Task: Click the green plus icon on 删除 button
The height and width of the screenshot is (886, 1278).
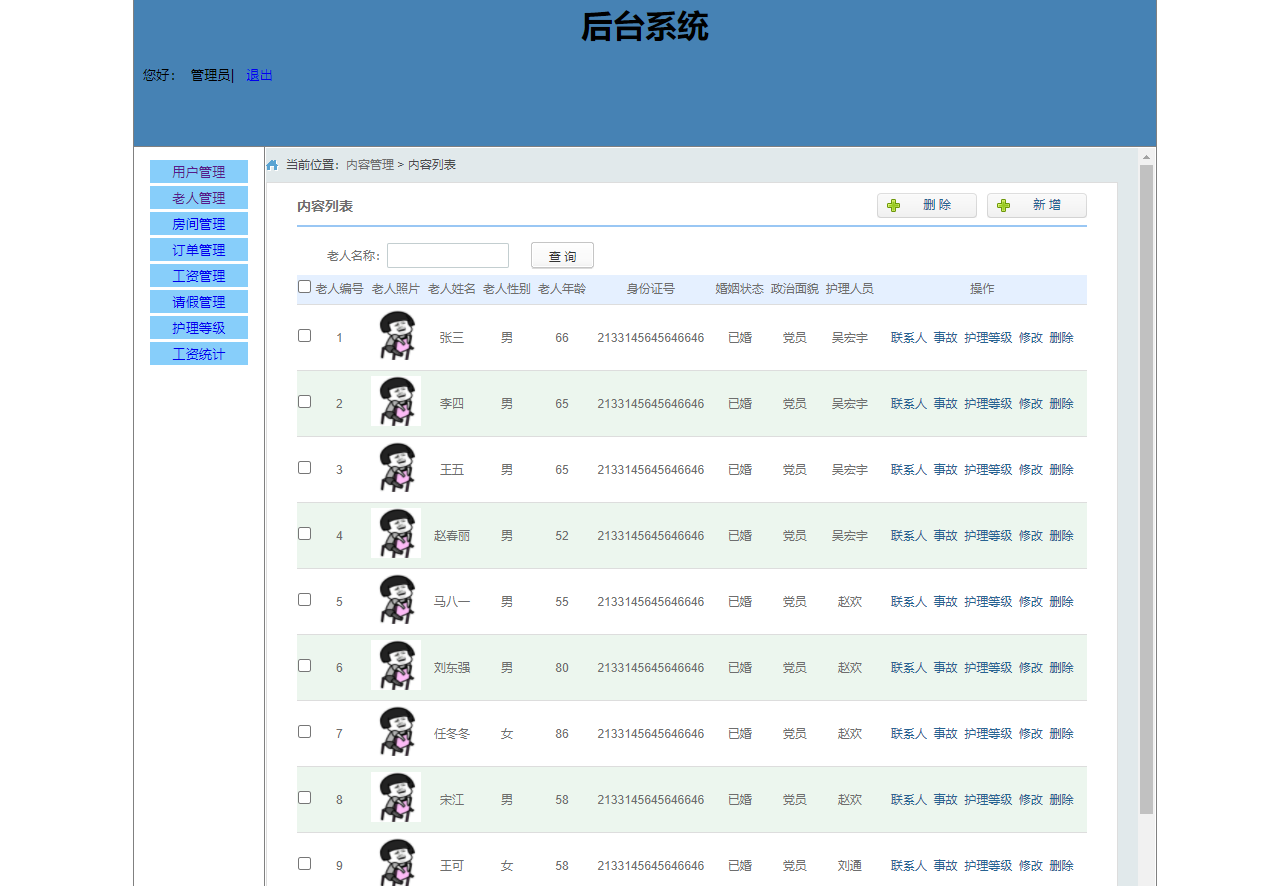Action: coord(893,205)
